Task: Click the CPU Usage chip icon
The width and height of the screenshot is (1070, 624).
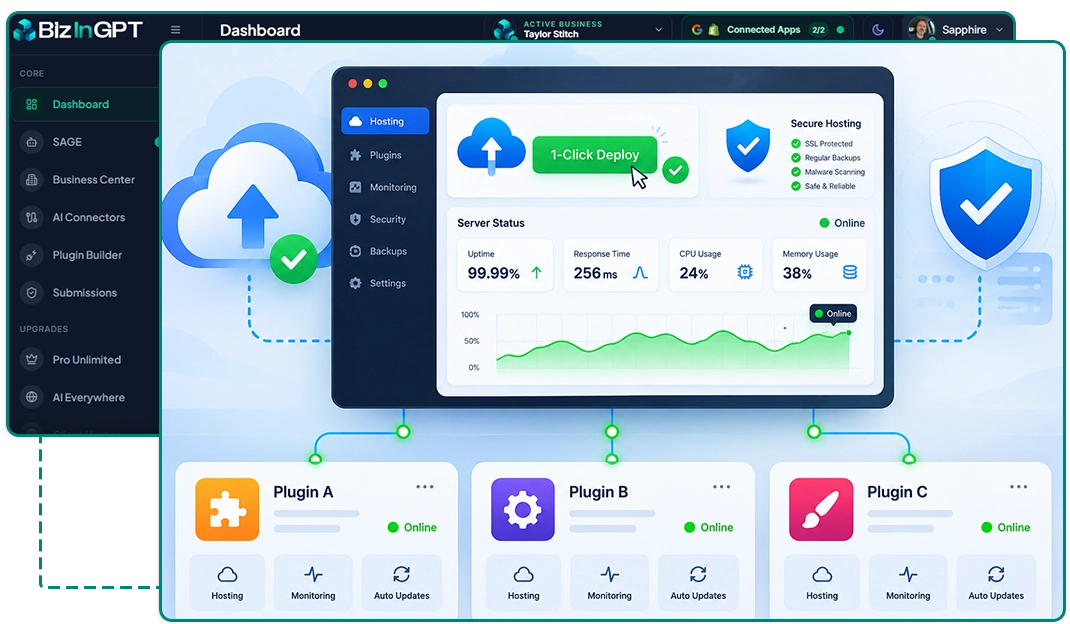Action: [744, 272]
